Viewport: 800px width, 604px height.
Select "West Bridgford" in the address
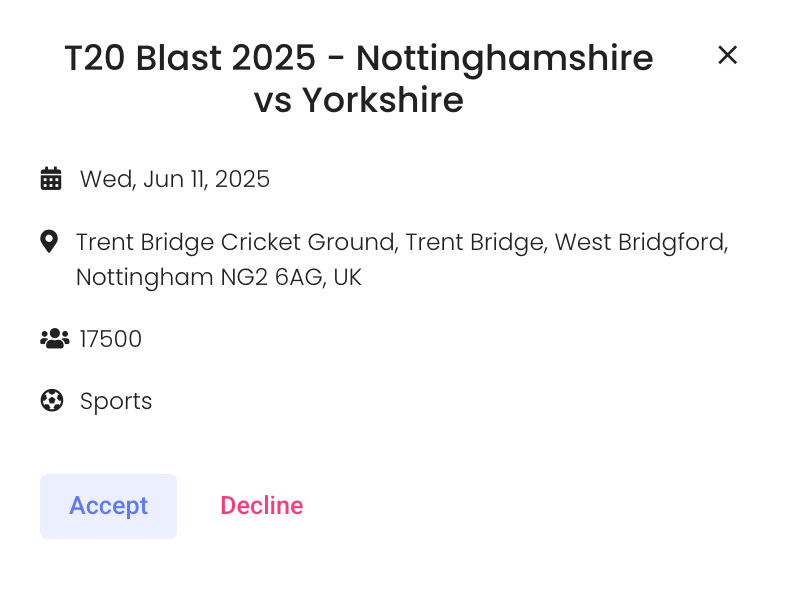[640, 242]
